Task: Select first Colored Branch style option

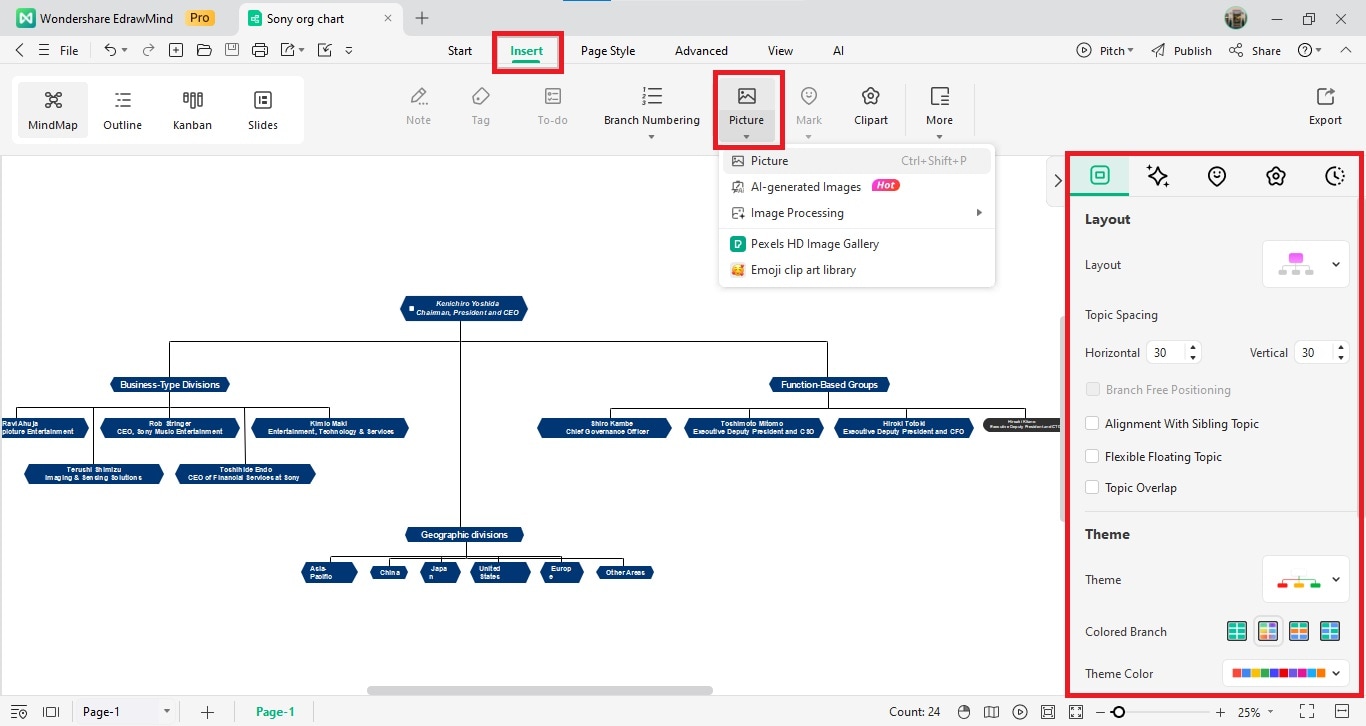Action: [1237, 631]
